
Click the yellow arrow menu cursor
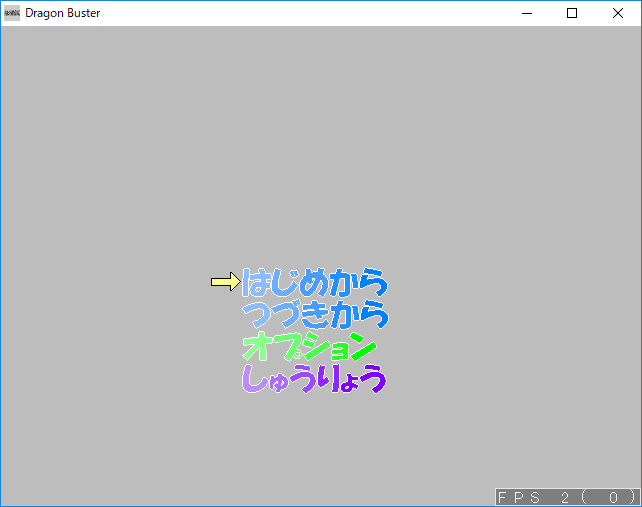tap(226, 282)
